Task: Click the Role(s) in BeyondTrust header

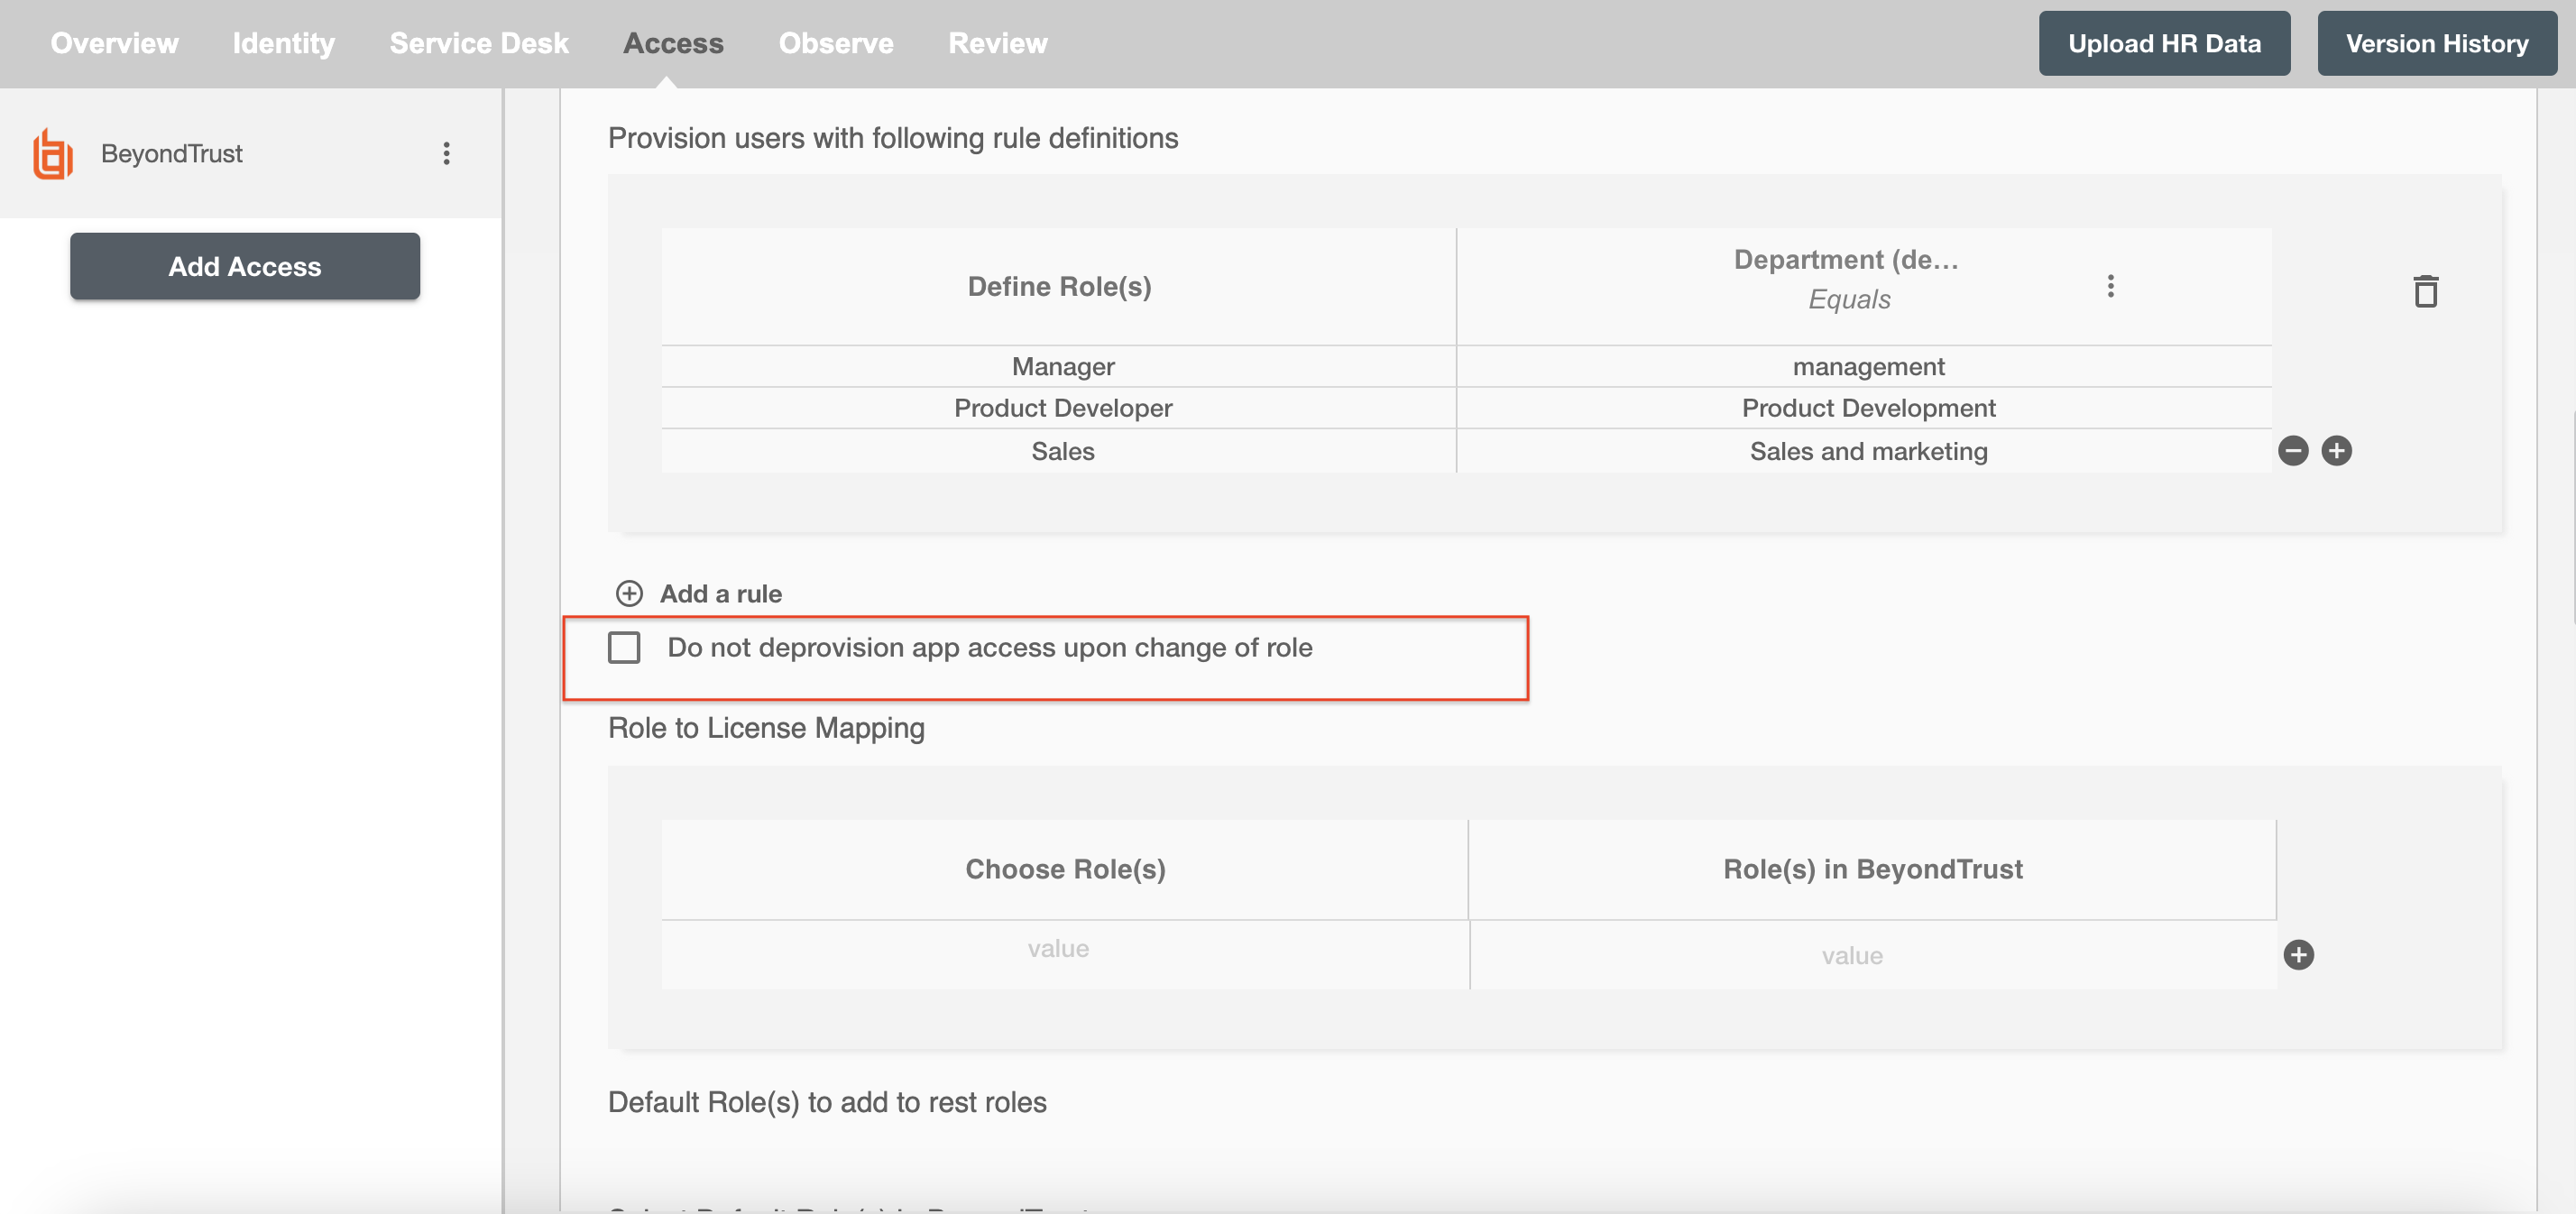Action: (x=1872, y=869)
